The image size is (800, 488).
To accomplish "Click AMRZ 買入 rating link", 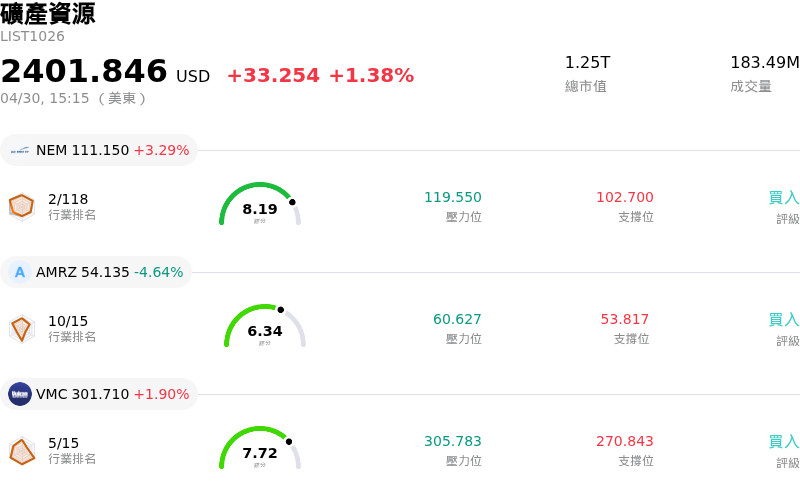I will (x=783, y=320).
